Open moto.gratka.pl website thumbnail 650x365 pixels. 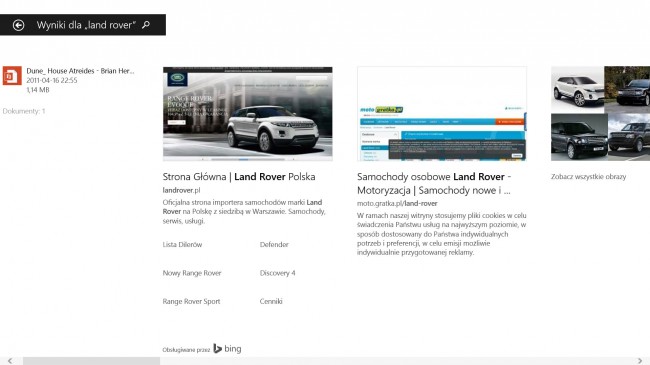coord(442,114)
